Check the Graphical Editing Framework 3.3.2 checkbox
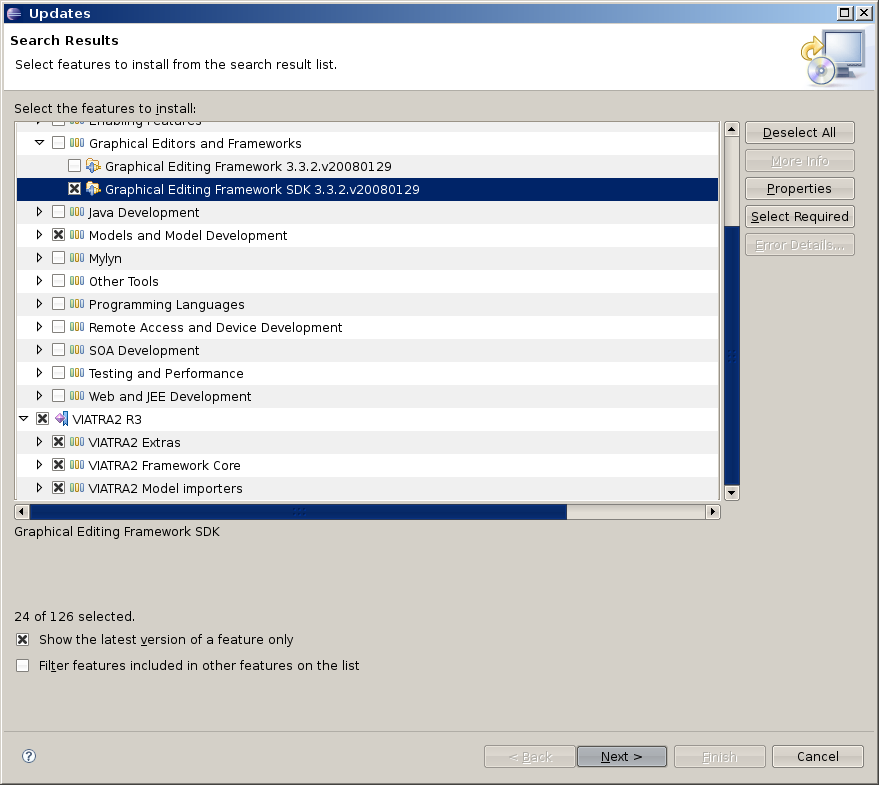Viewport: 879px width, 785px height. coord(74,166)
